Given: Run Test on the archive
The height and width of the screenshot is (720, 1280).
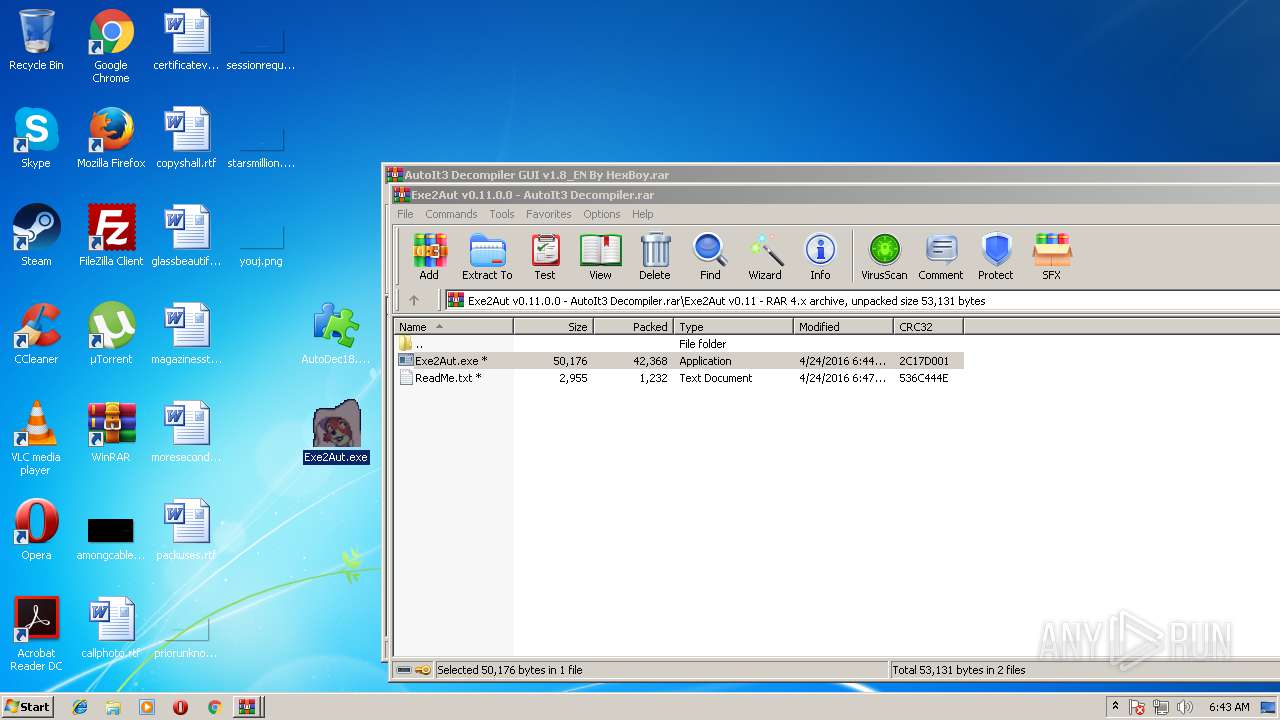Looking at the screenshot, I should pyautogui.click(x=545, y=257).
